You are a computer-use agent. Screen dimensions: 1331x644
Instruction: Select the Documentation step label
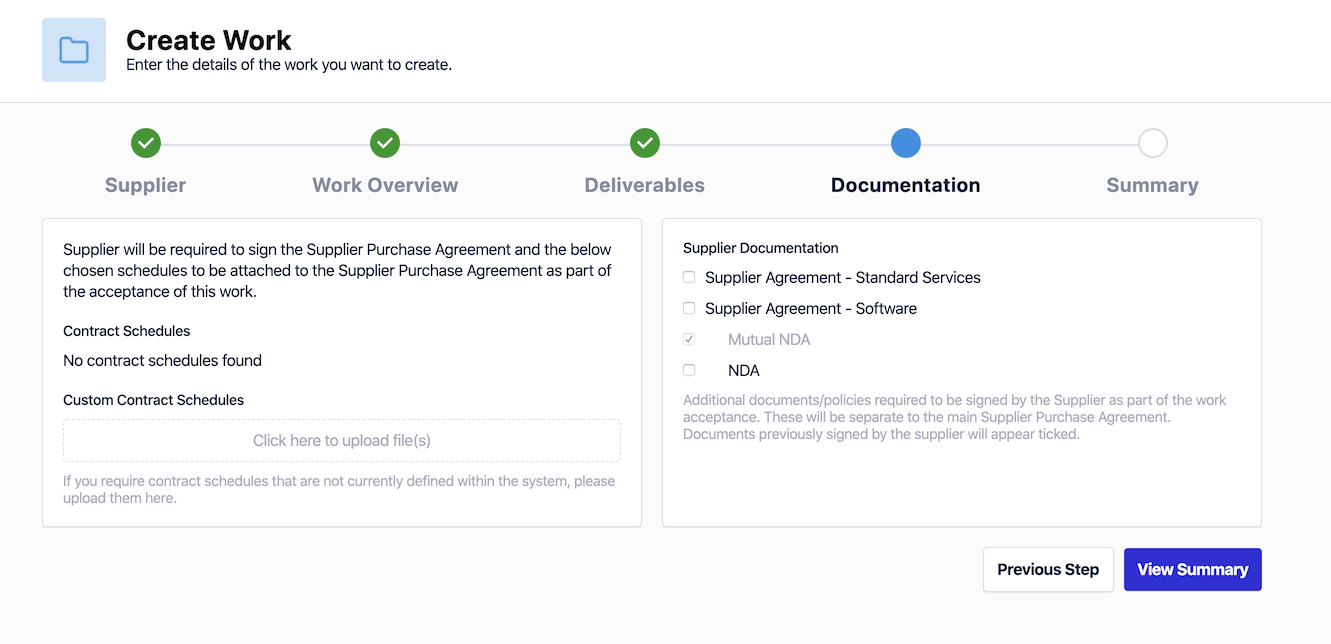click(906, 185)
